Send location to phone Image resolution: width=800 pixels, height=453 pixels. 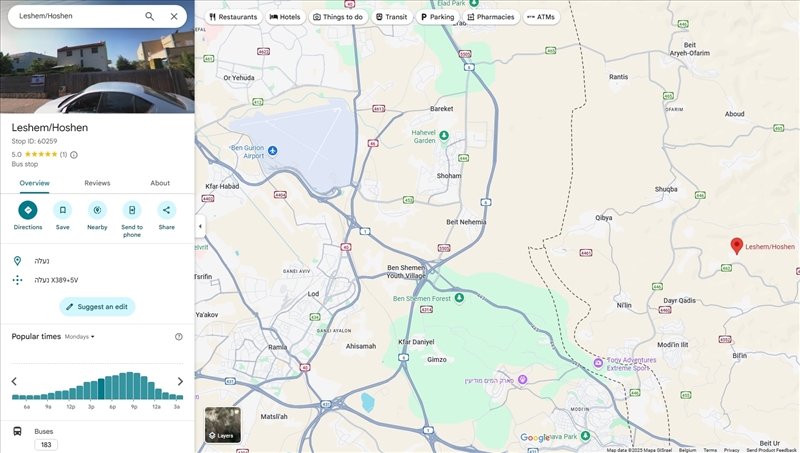tap(132, 210)
